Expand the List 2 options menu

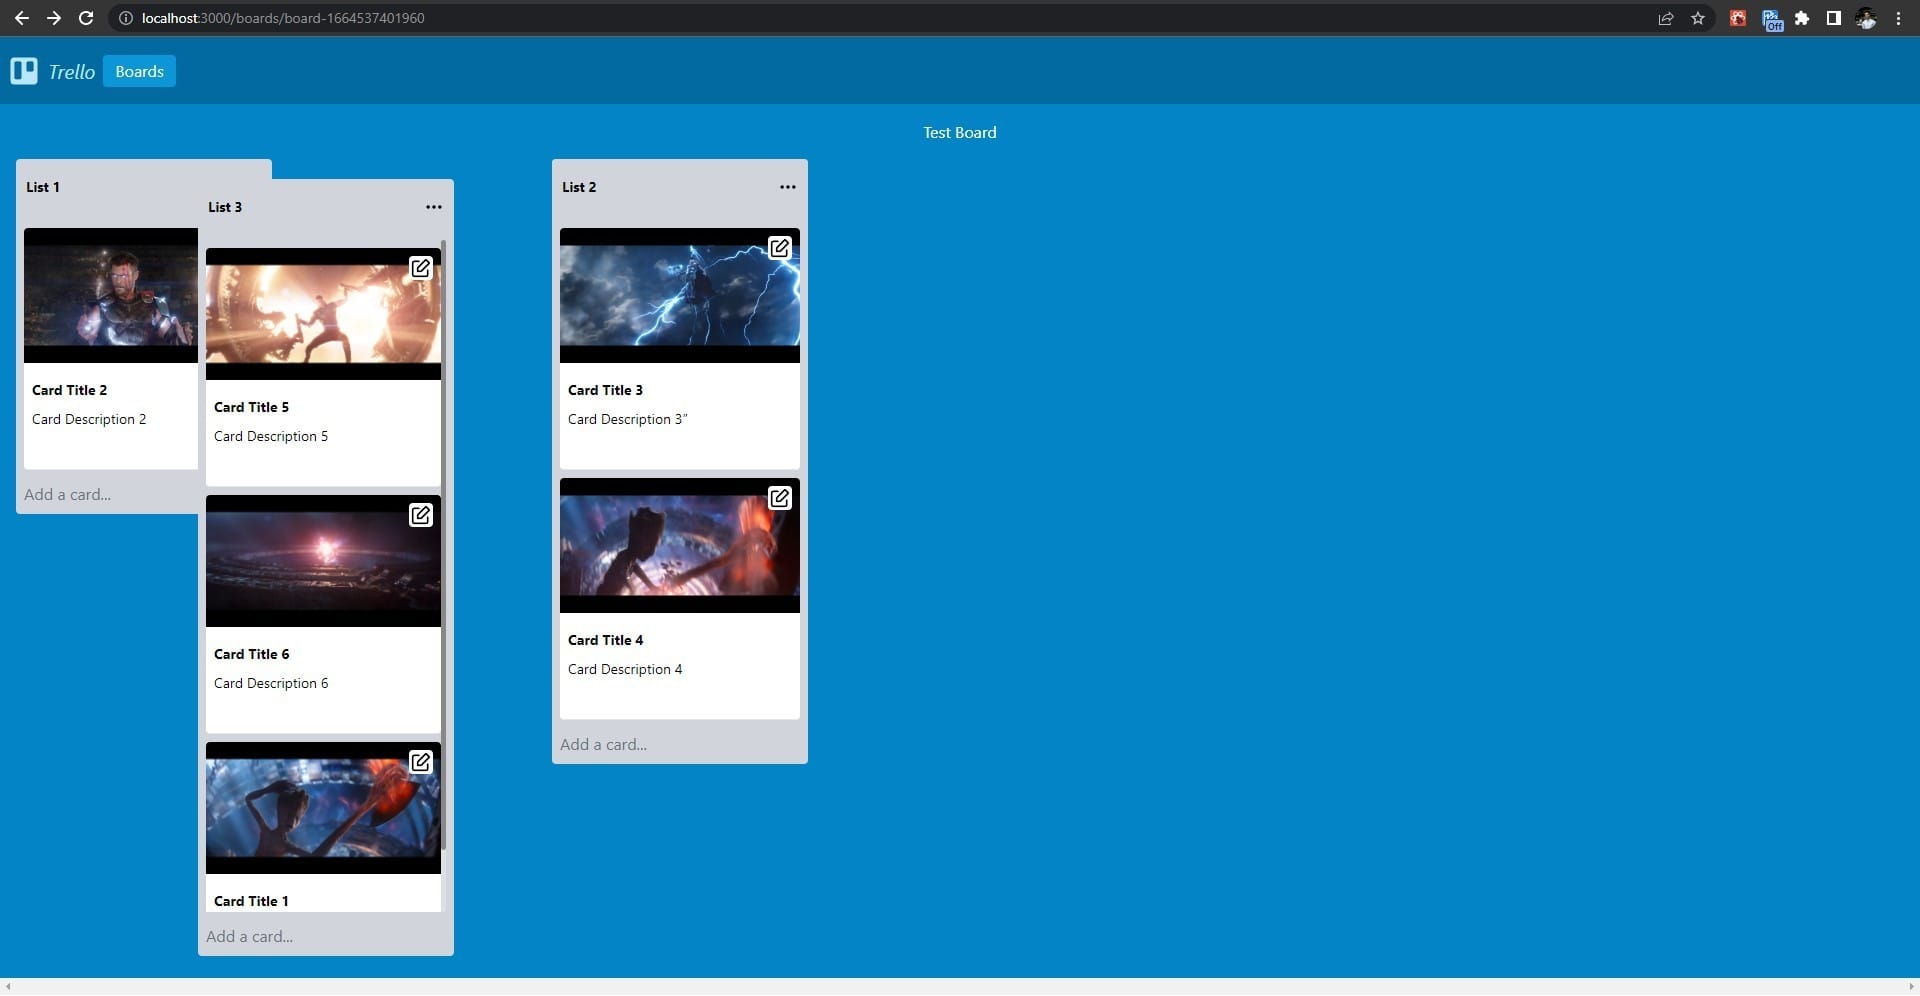click(x=788, y=187)
